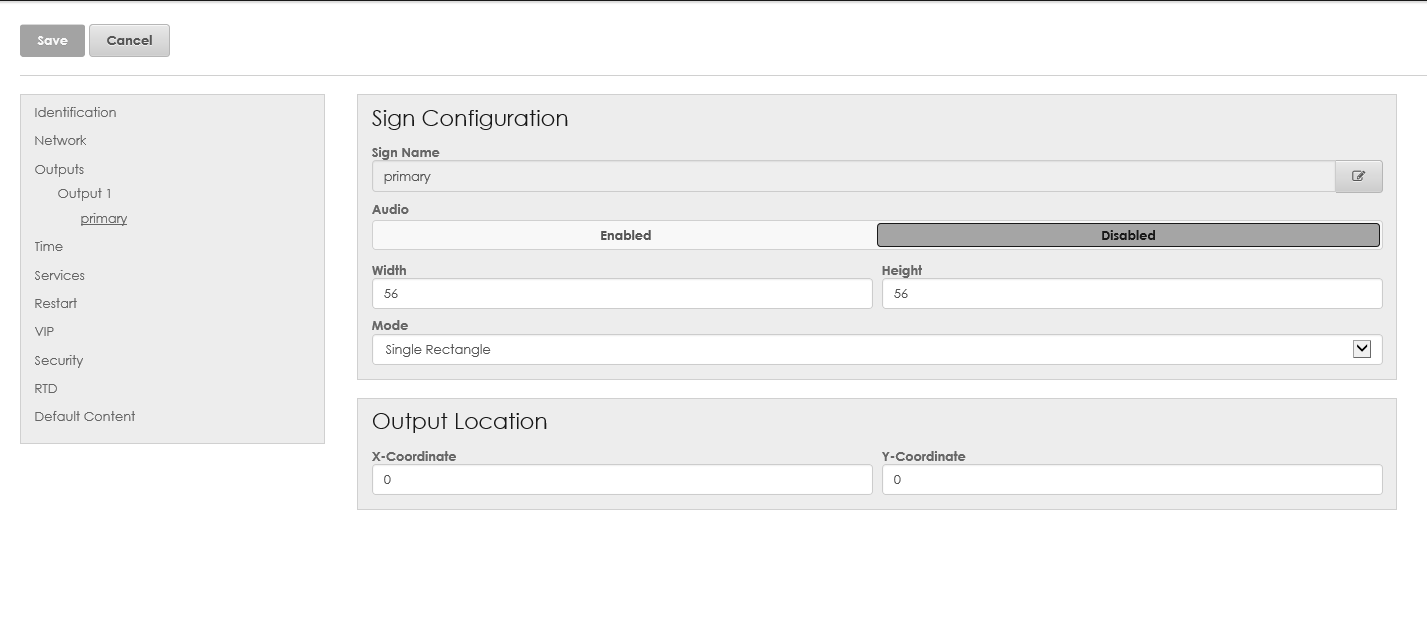This screenshot has width=1427, height=623.
Task: Enable audio for the sign
Action: 625,235
